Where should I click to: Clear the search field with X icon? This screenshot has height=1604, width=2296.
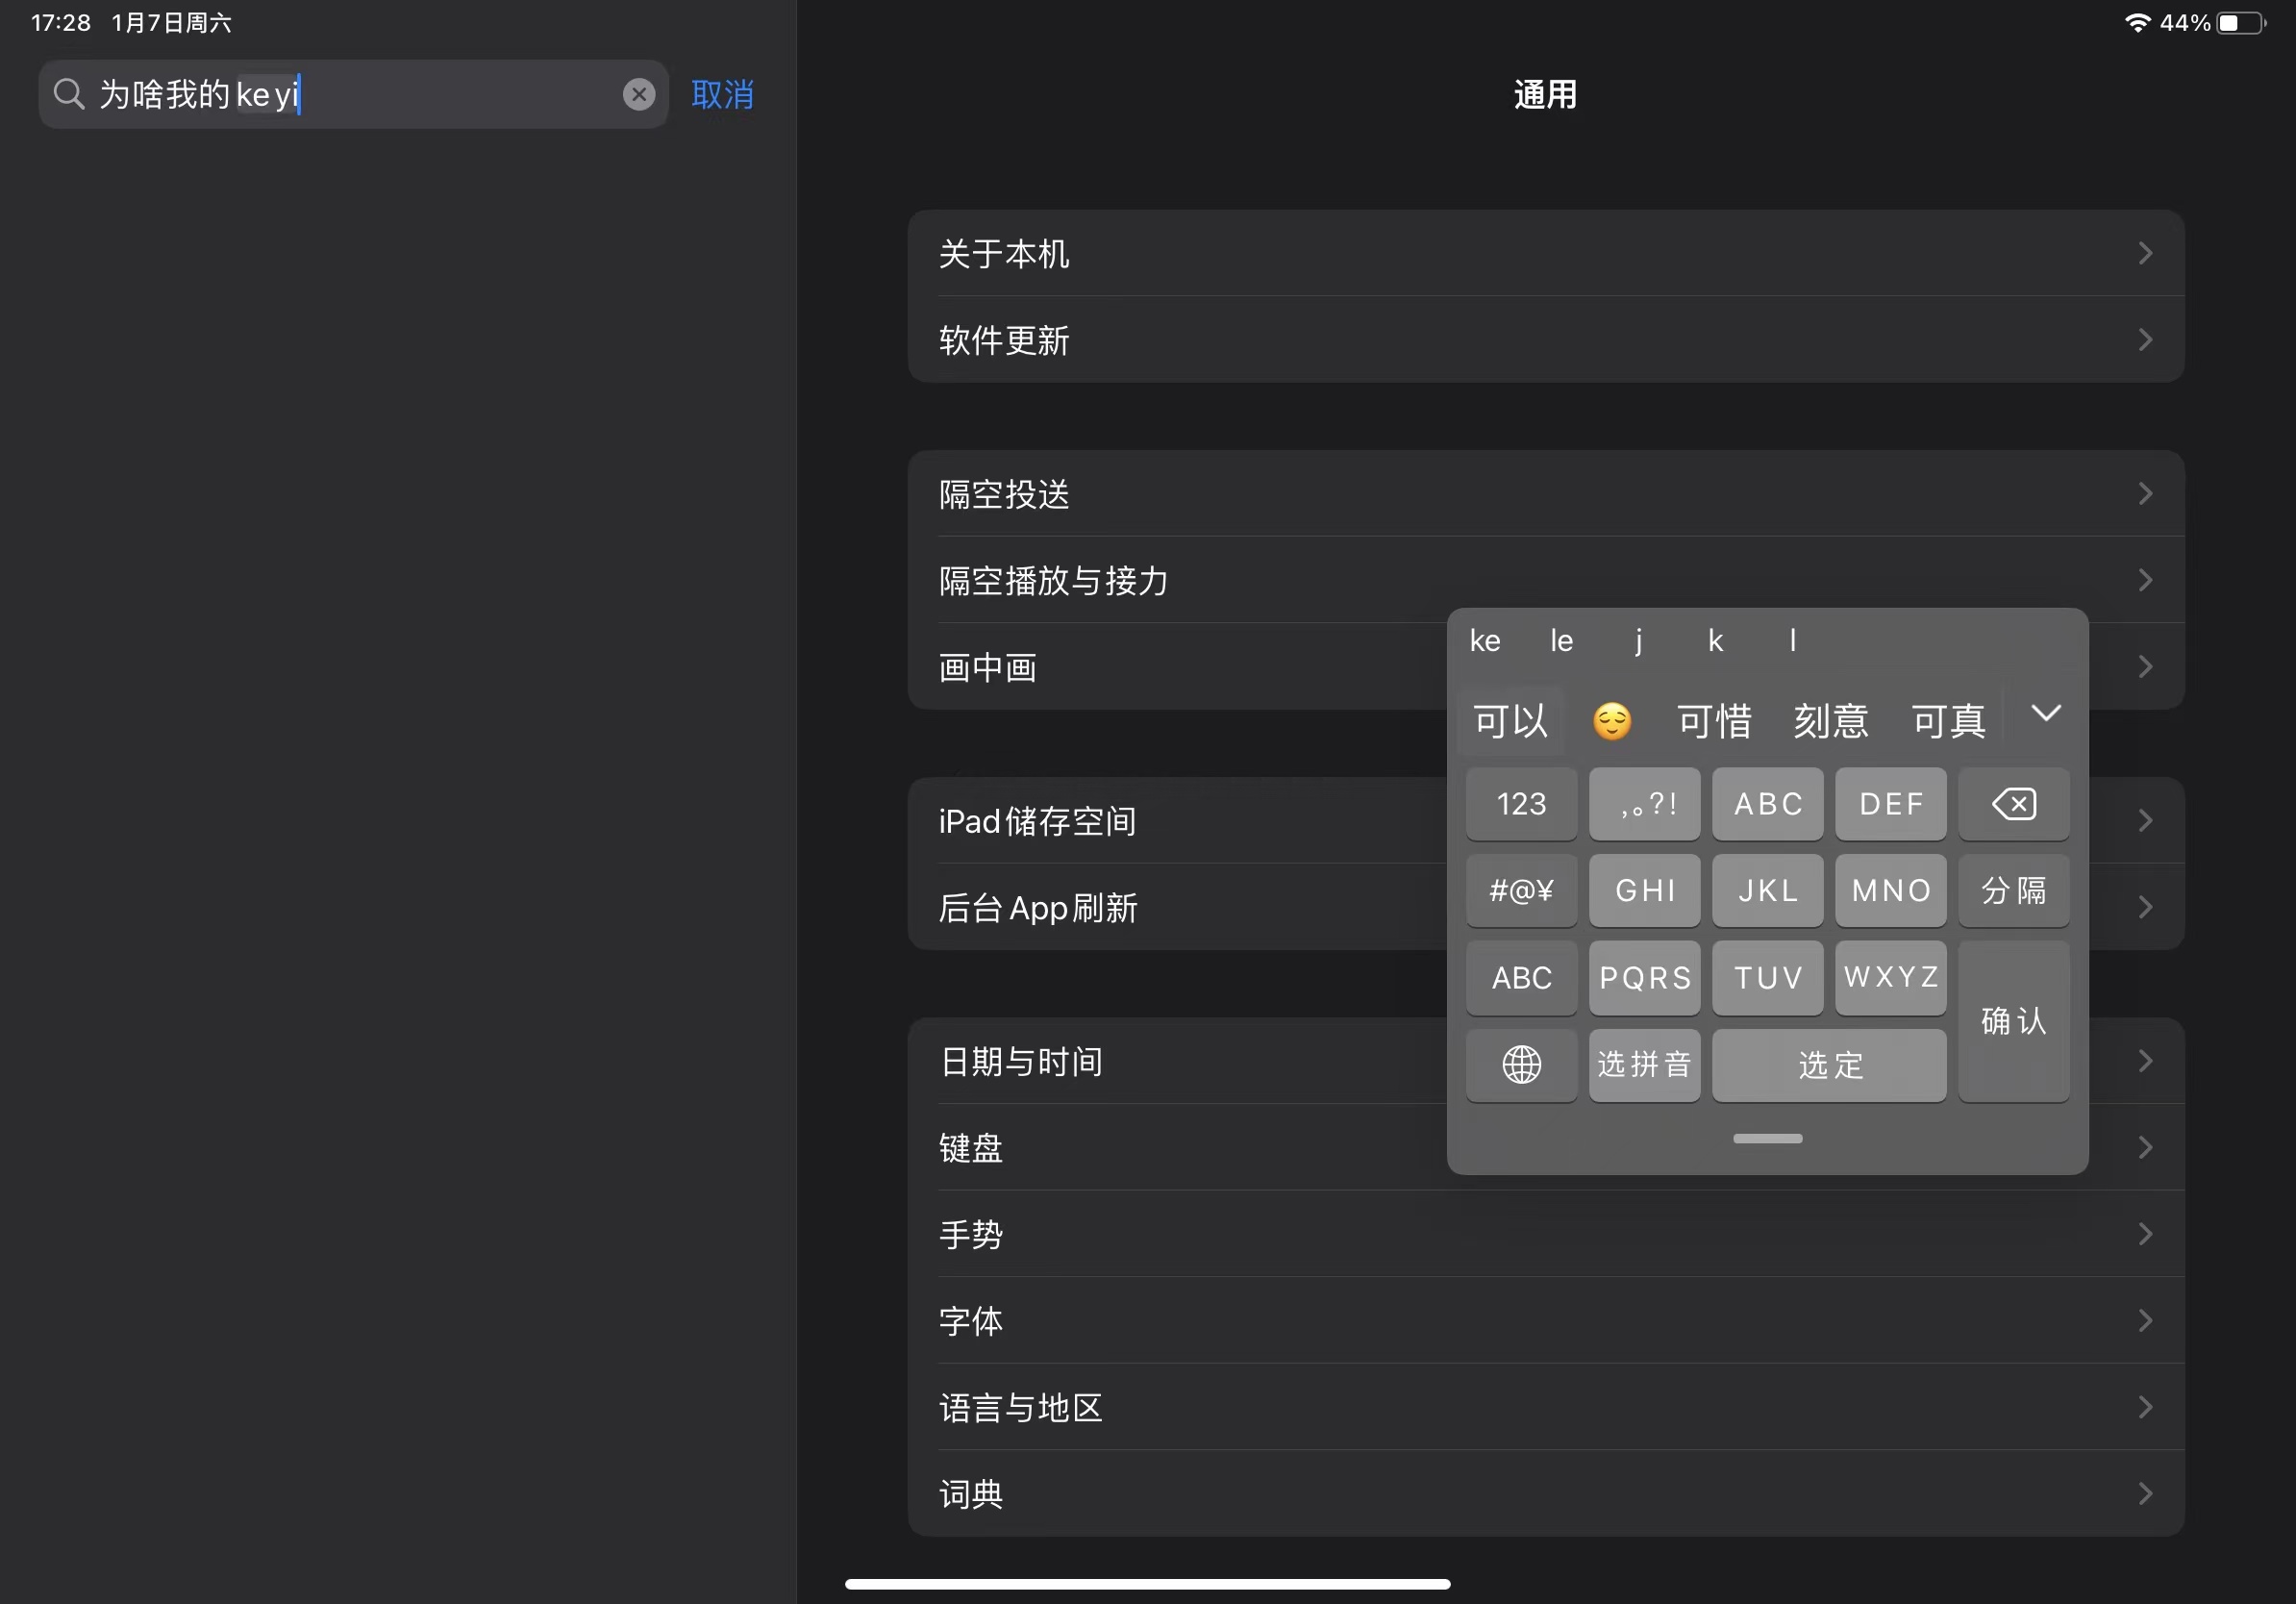click(639, 95)
